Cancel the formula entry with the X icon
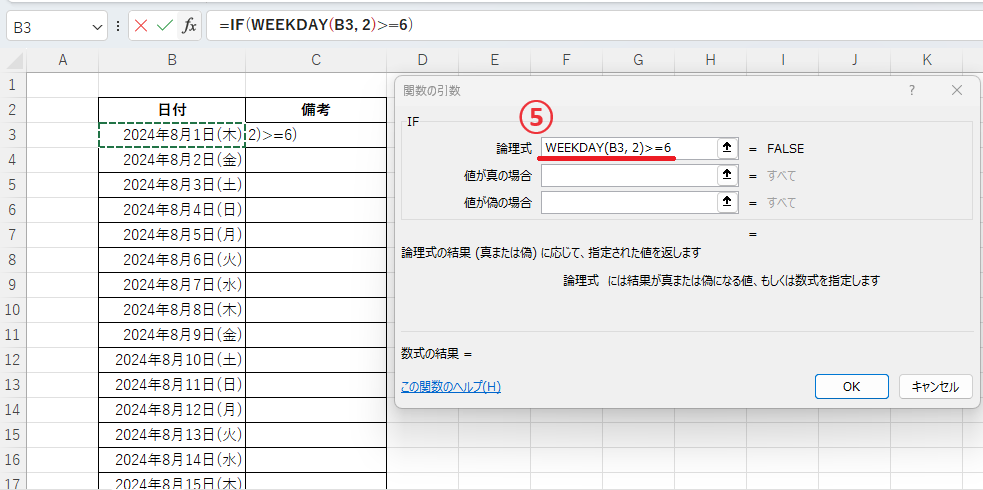This screenshot has width=983, height=490. pos(141,26)
